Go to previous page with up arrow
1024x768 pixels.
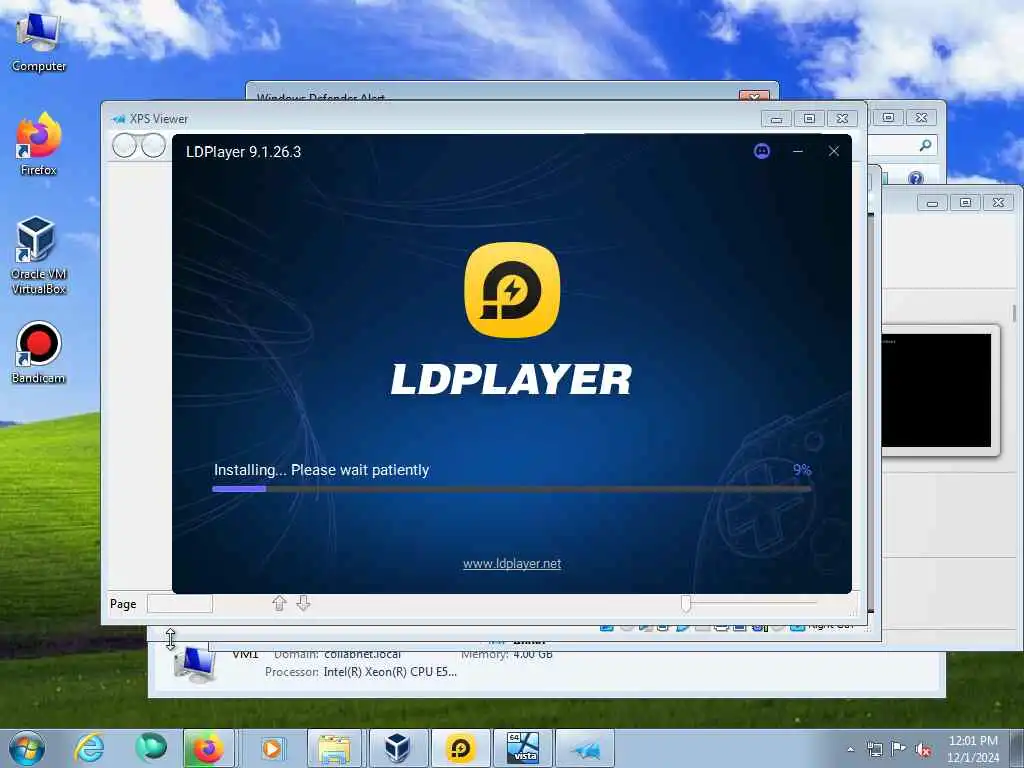[280, 603]
